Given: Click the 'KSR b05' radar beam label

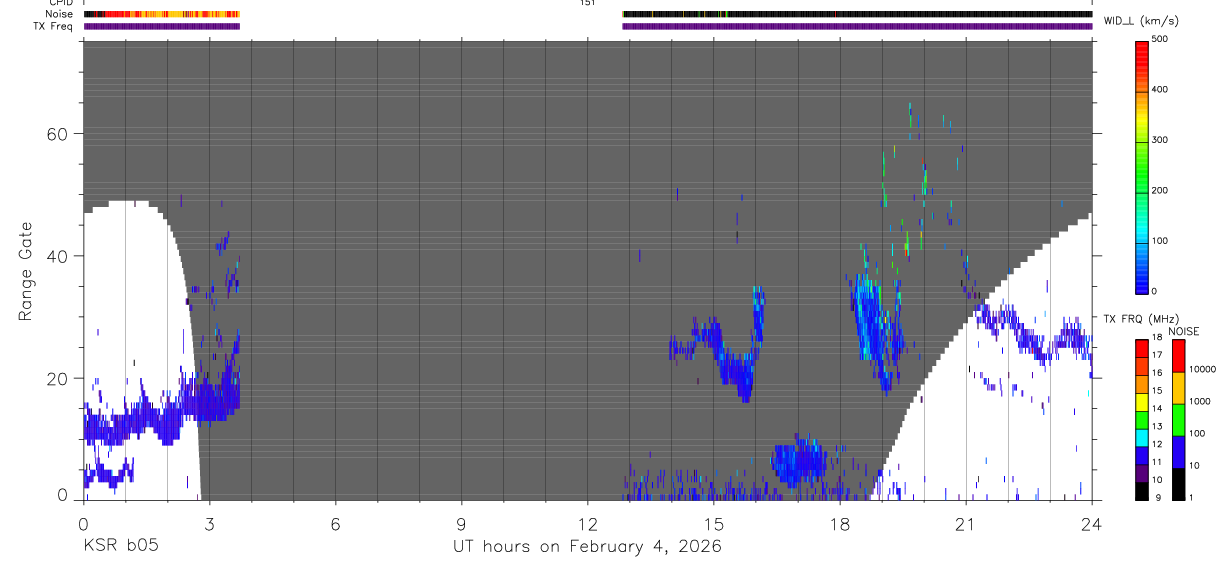Looking at the screenshot, I should coord(119,546).
